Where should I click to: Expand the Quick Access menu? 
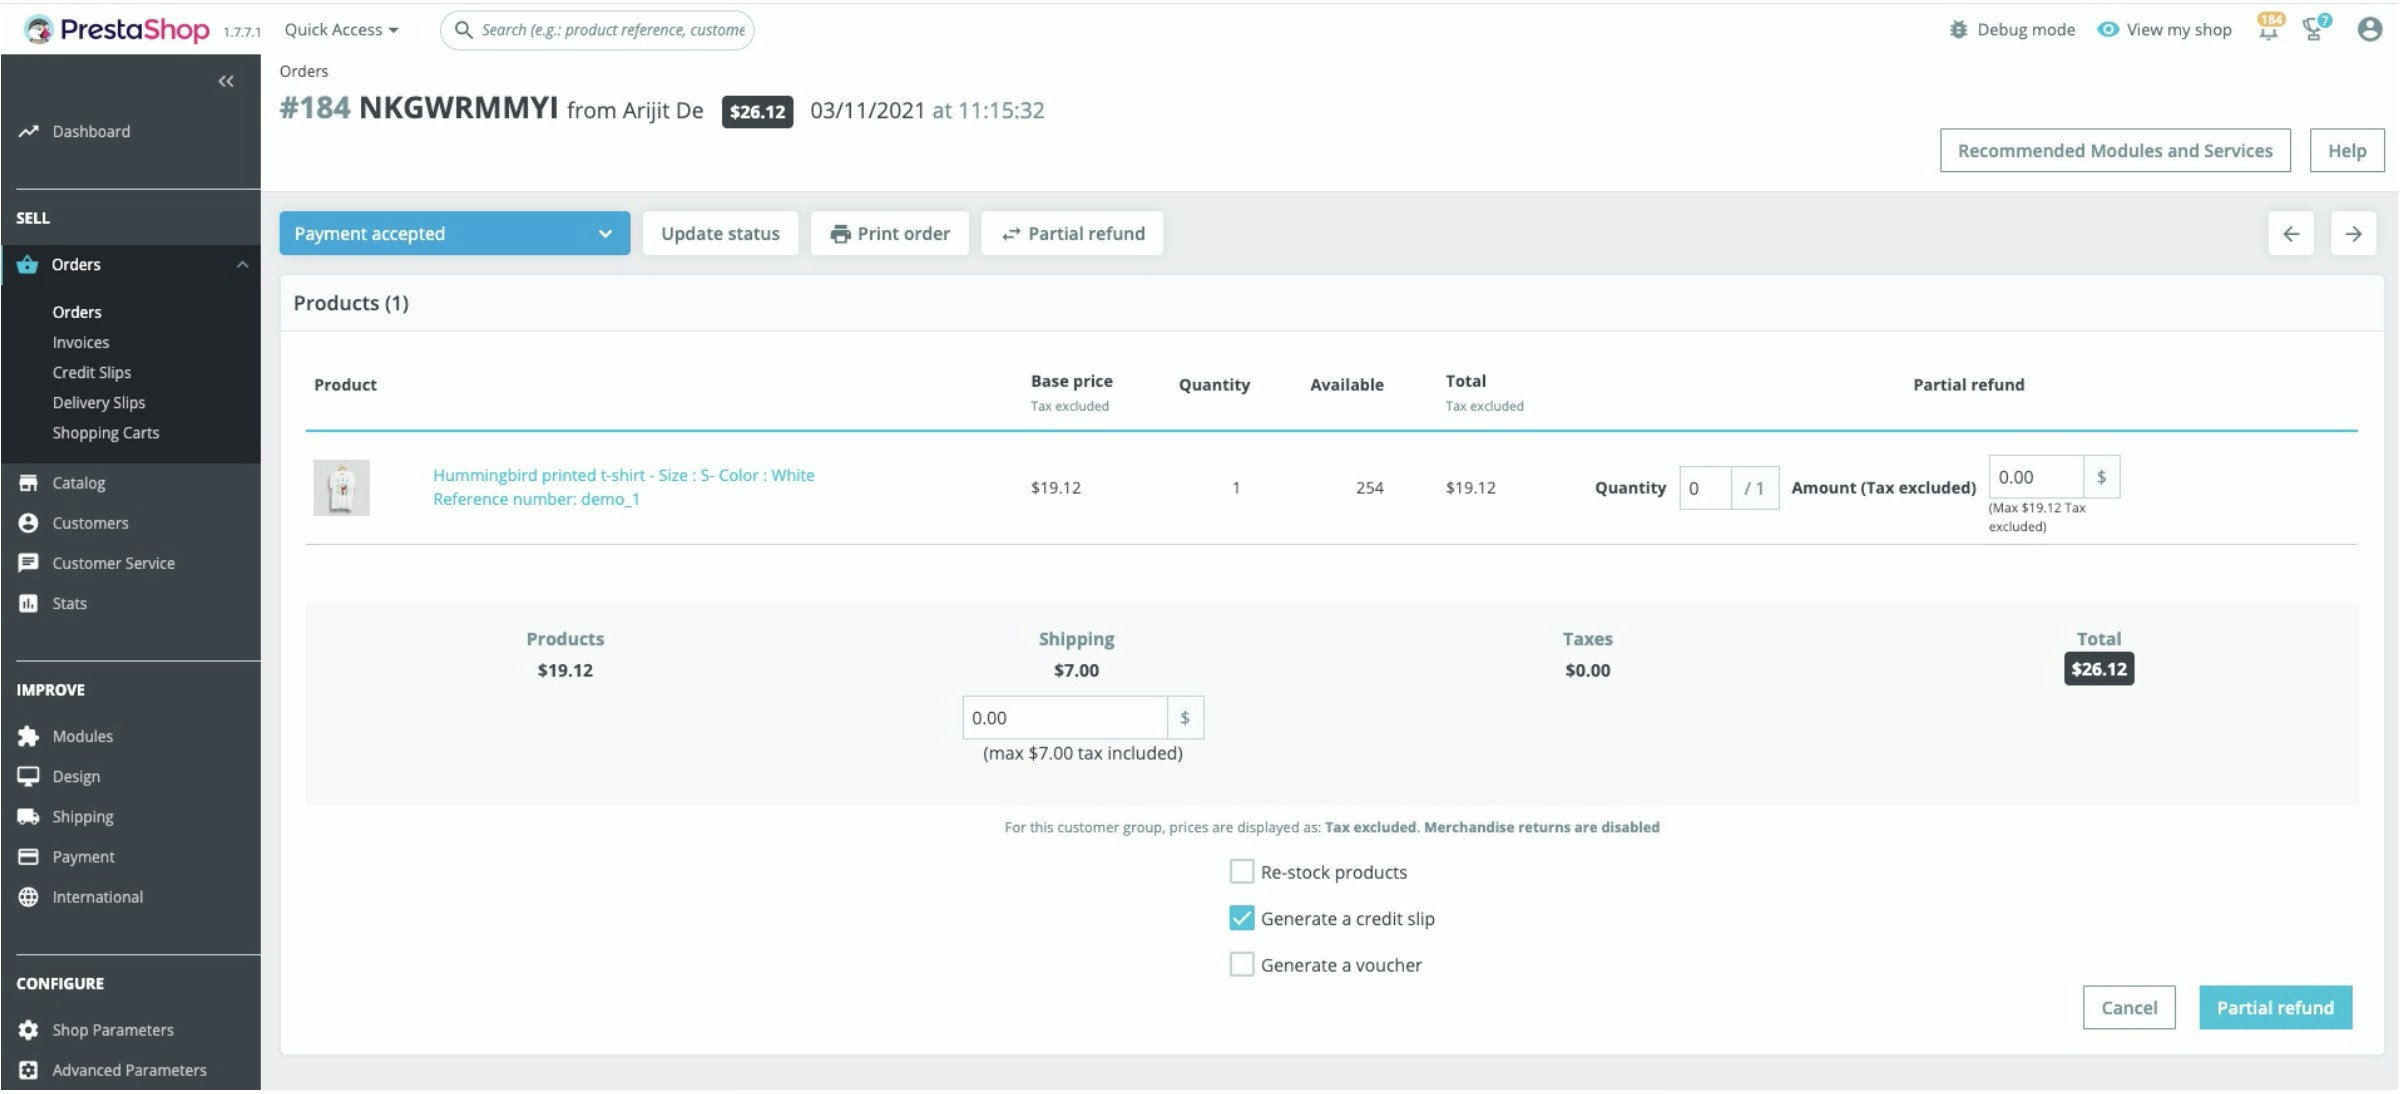tap(341, 30)
